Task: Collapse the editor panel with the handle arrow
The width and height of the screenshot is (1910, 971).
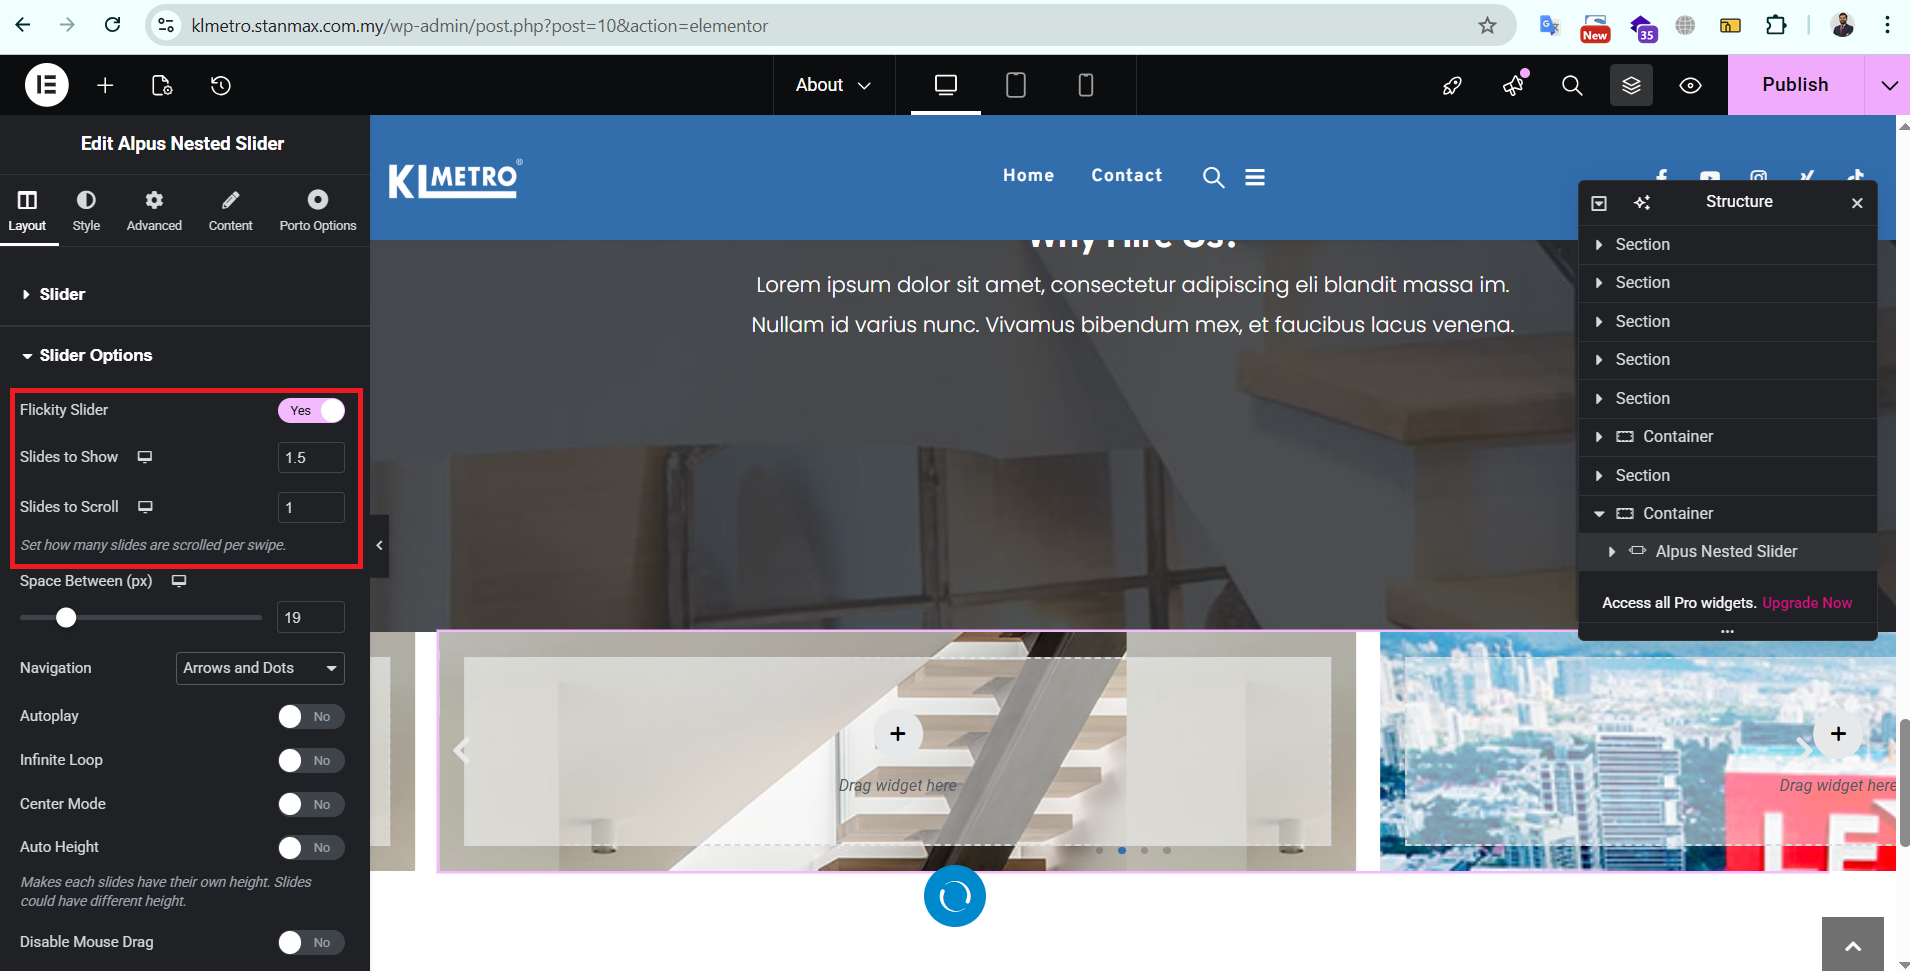Action: pos(379,545)
